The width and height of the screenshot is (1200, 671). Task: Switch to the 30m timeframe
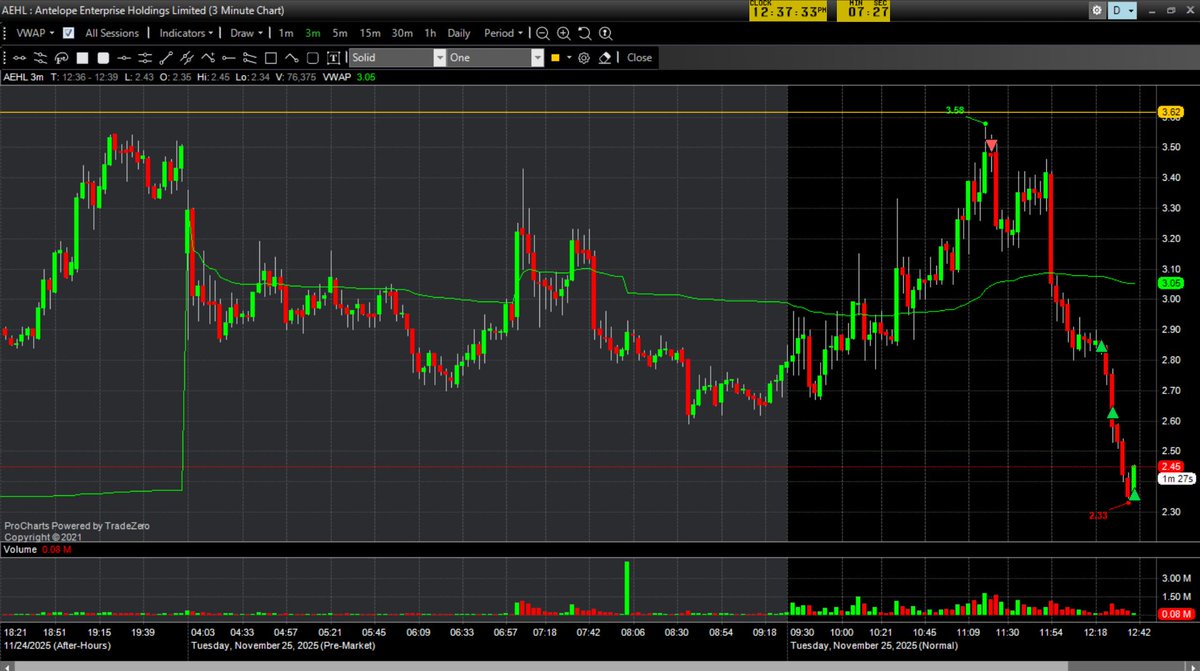(402, 33)
